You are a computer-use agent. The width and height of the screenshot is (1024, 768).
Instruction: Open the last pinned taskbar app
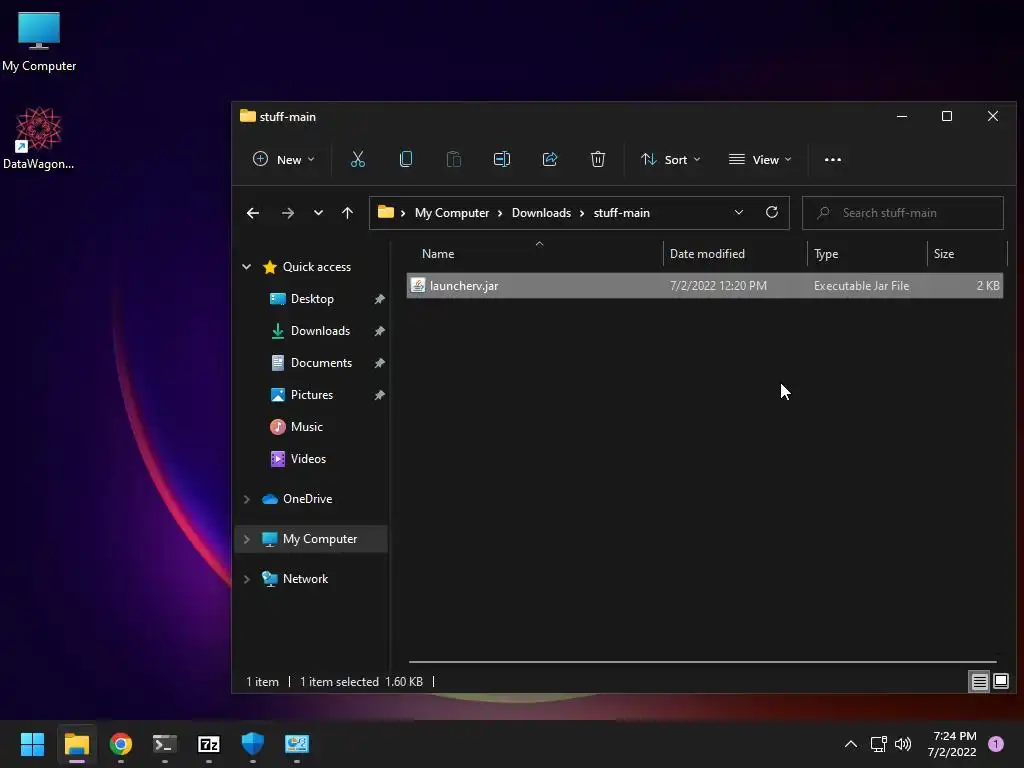(x=297, y=744)
